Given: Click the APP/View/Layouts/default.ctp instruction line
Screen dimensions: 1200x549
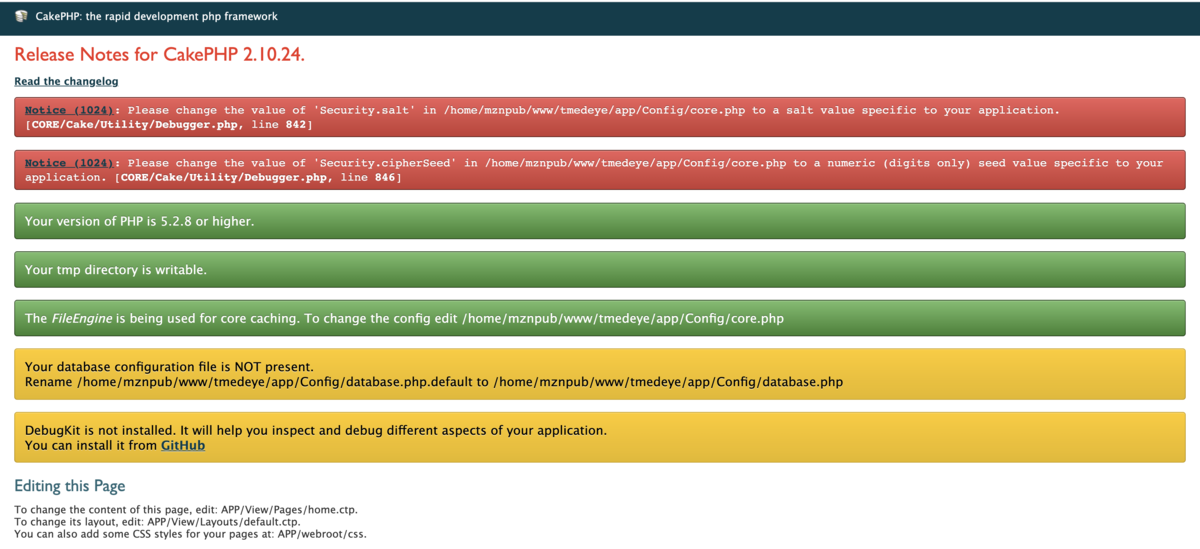Looking at the screenshot, I should (157, 522).
